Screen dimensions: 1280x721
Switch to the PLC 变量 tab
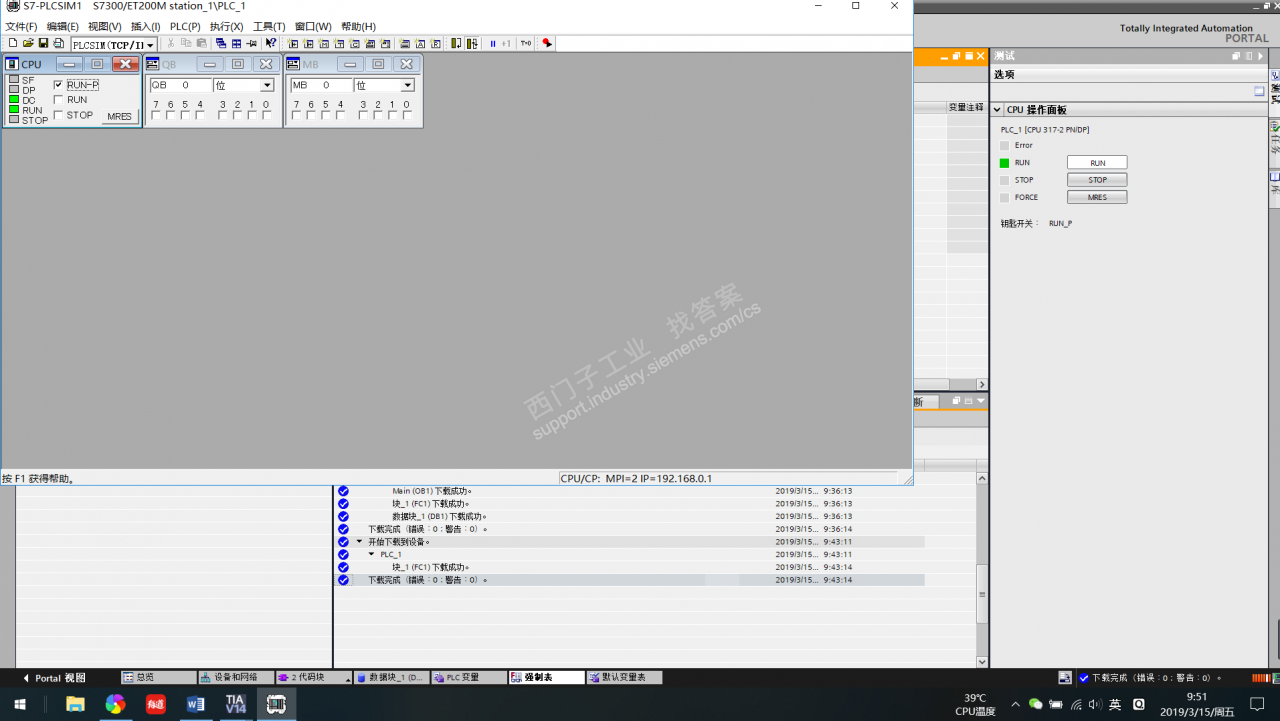[469, 678]
